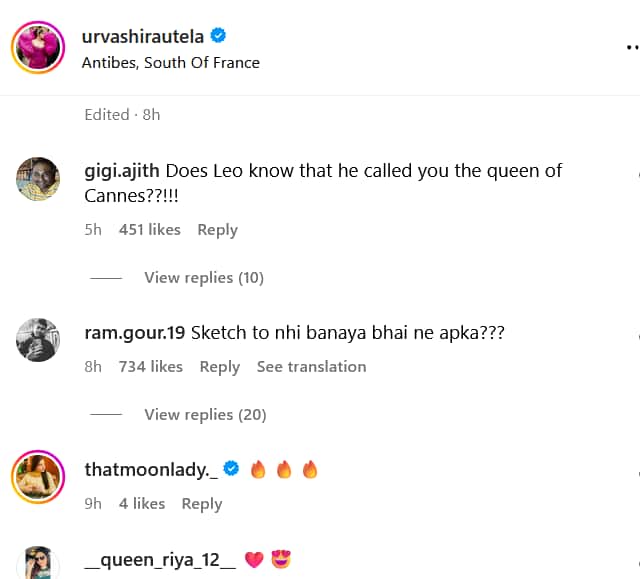
Task: Click ram.gour.19's profile avatar
Action: tap(38, 340)
